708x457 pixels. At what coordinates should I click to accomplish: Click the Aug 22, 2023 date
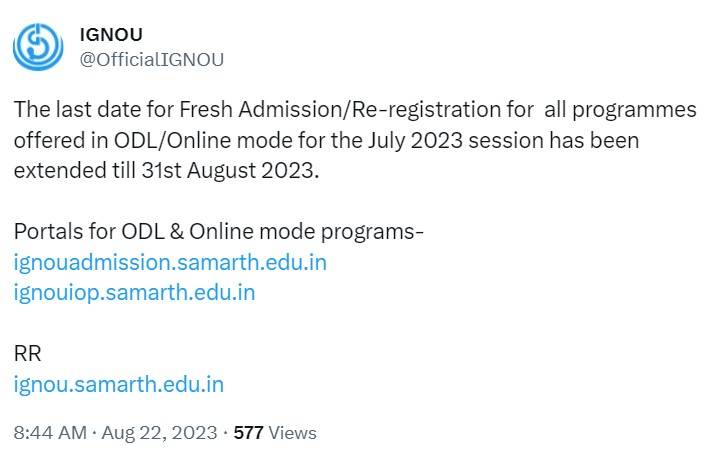click(x=160, y=433)
